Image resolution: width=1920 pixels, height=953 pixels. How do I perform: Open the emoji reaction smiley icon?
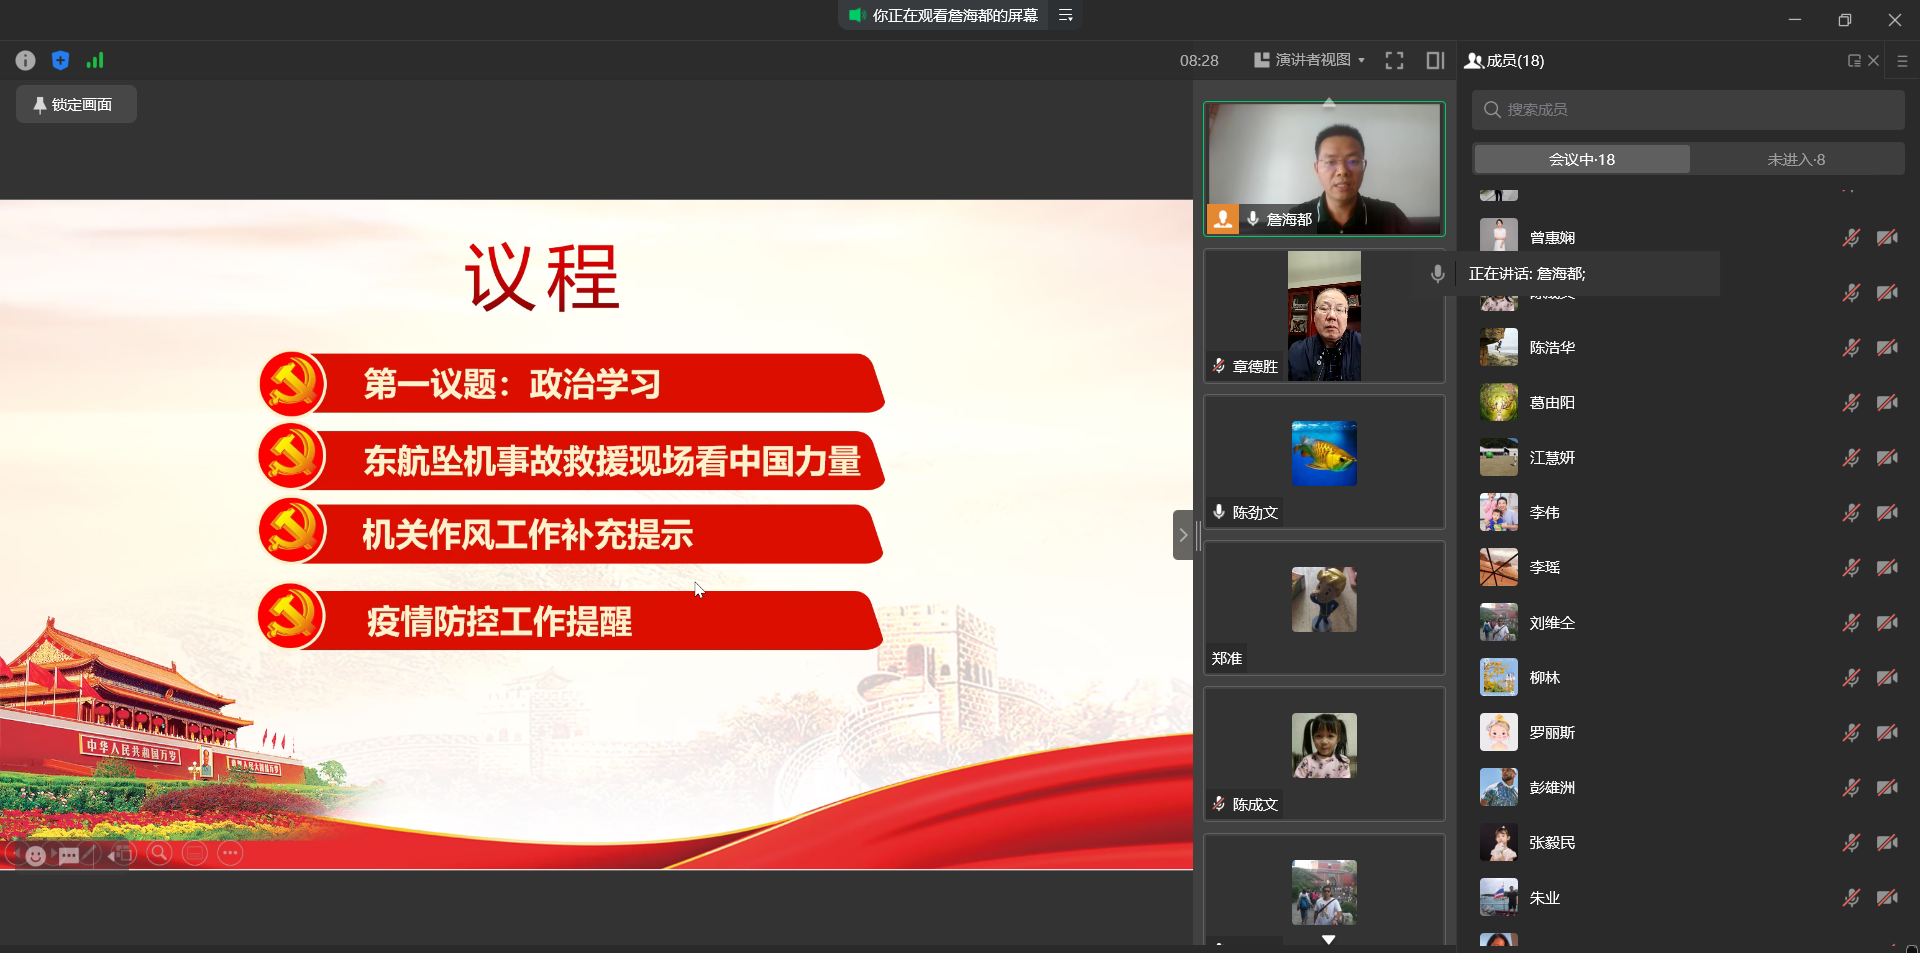(x=36, y=856)
